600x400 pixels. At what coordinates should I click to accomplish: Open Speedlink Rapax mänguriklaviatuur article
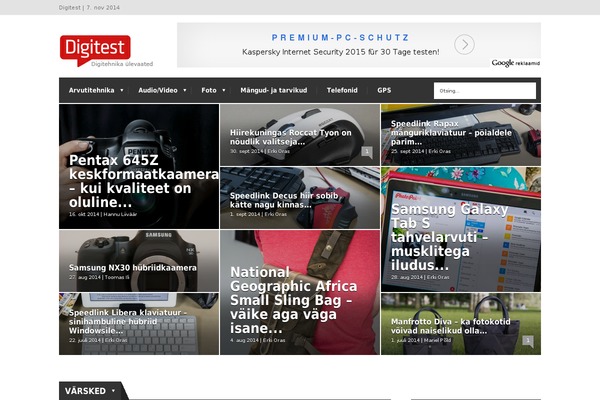click(451, 132)
